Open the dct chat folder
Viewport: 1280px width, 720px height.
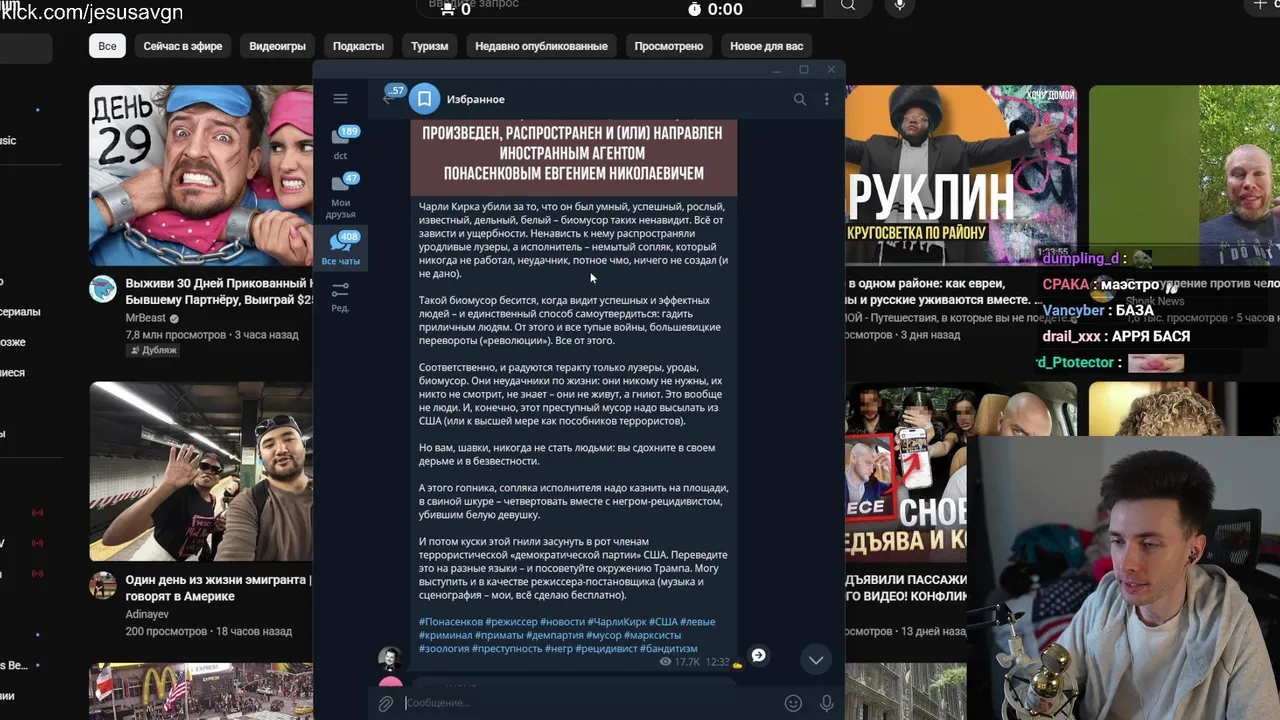[x=340, y=143]
